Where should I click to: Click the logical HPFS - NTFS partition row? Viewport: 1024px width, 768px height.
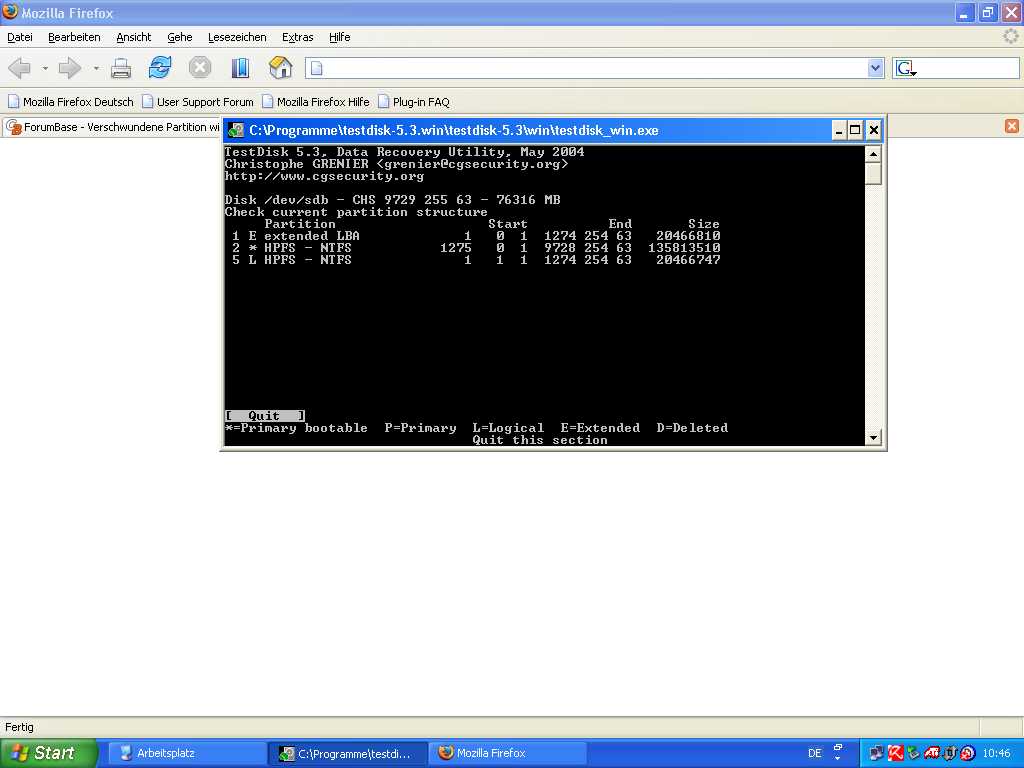[x=476, y=260]
